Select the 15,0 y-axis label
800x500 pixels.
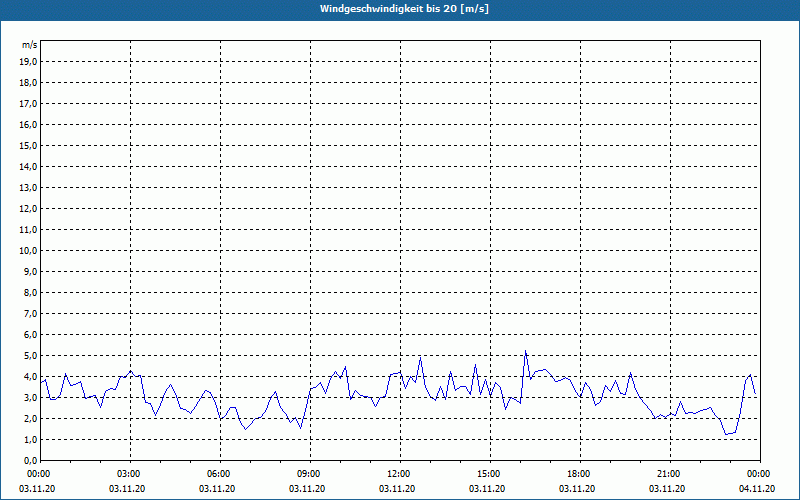coord(29,145)
